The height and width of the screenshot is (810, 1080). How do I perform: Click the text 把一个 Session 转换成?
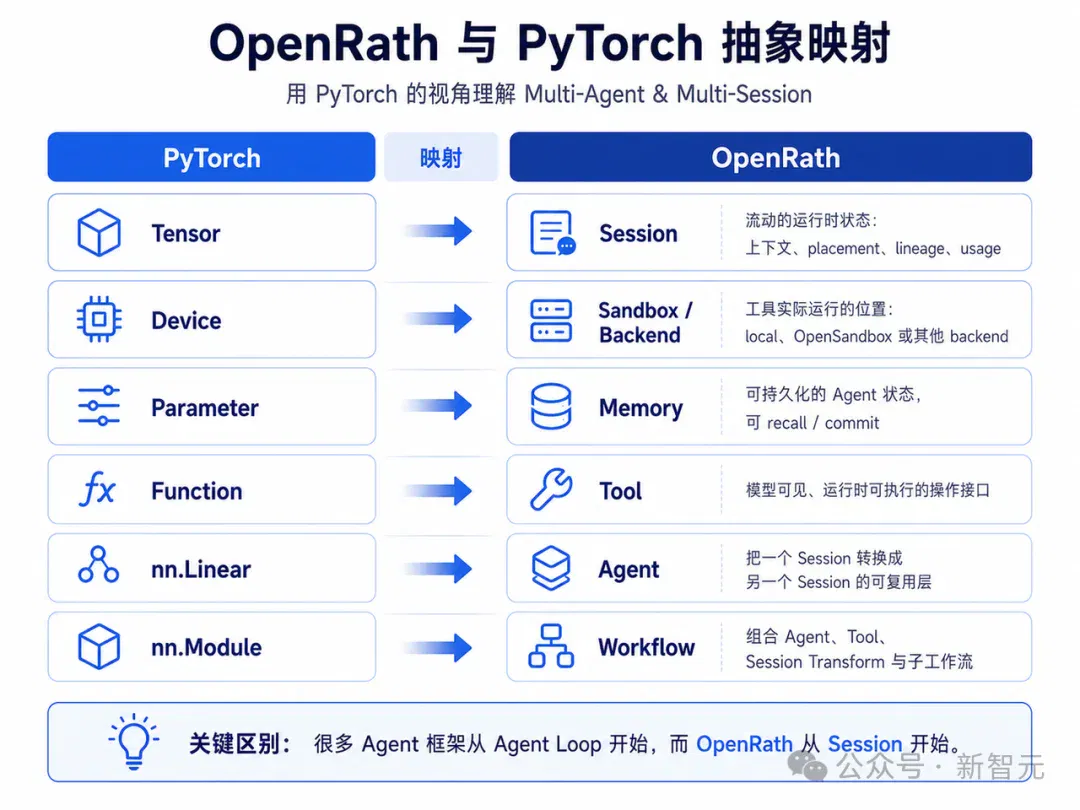[x=824, y=558]
